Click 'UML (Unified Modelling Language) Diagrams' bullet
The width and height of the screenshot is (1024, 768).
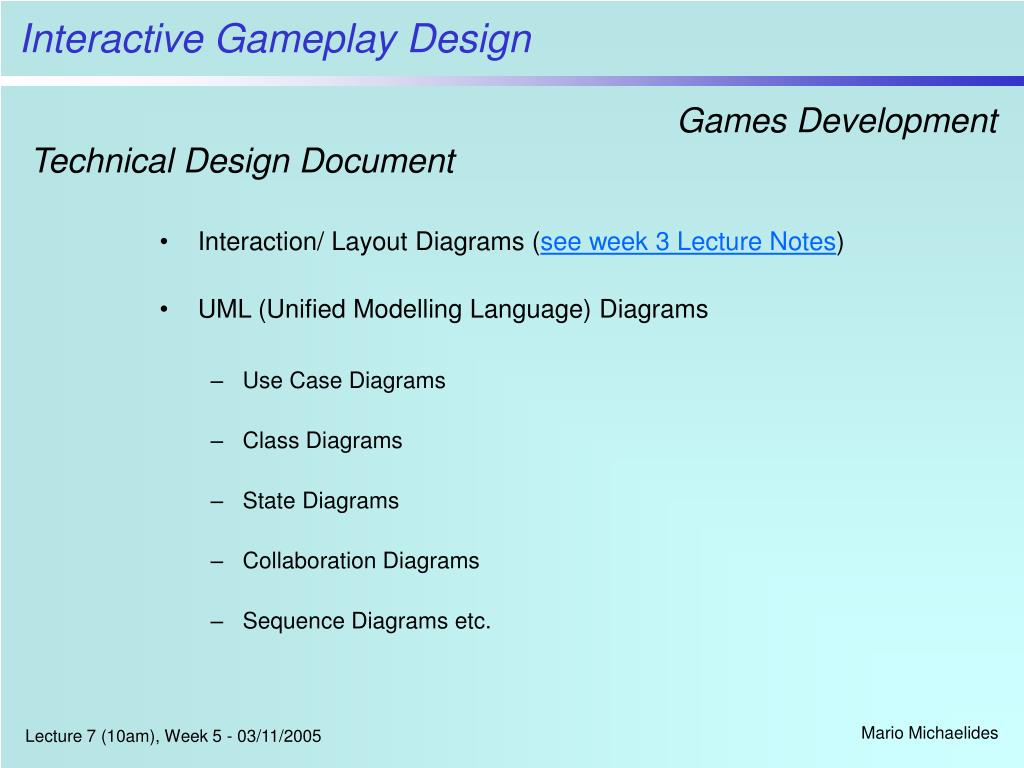[453, 310]
